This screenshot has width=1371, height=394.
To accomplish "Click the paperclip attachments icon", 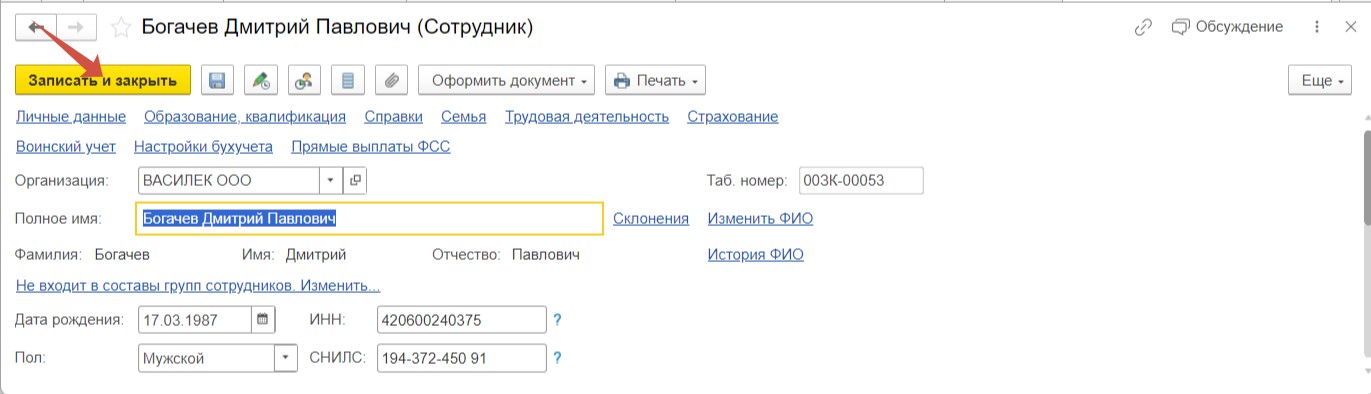I will click(x=392, y=80).
